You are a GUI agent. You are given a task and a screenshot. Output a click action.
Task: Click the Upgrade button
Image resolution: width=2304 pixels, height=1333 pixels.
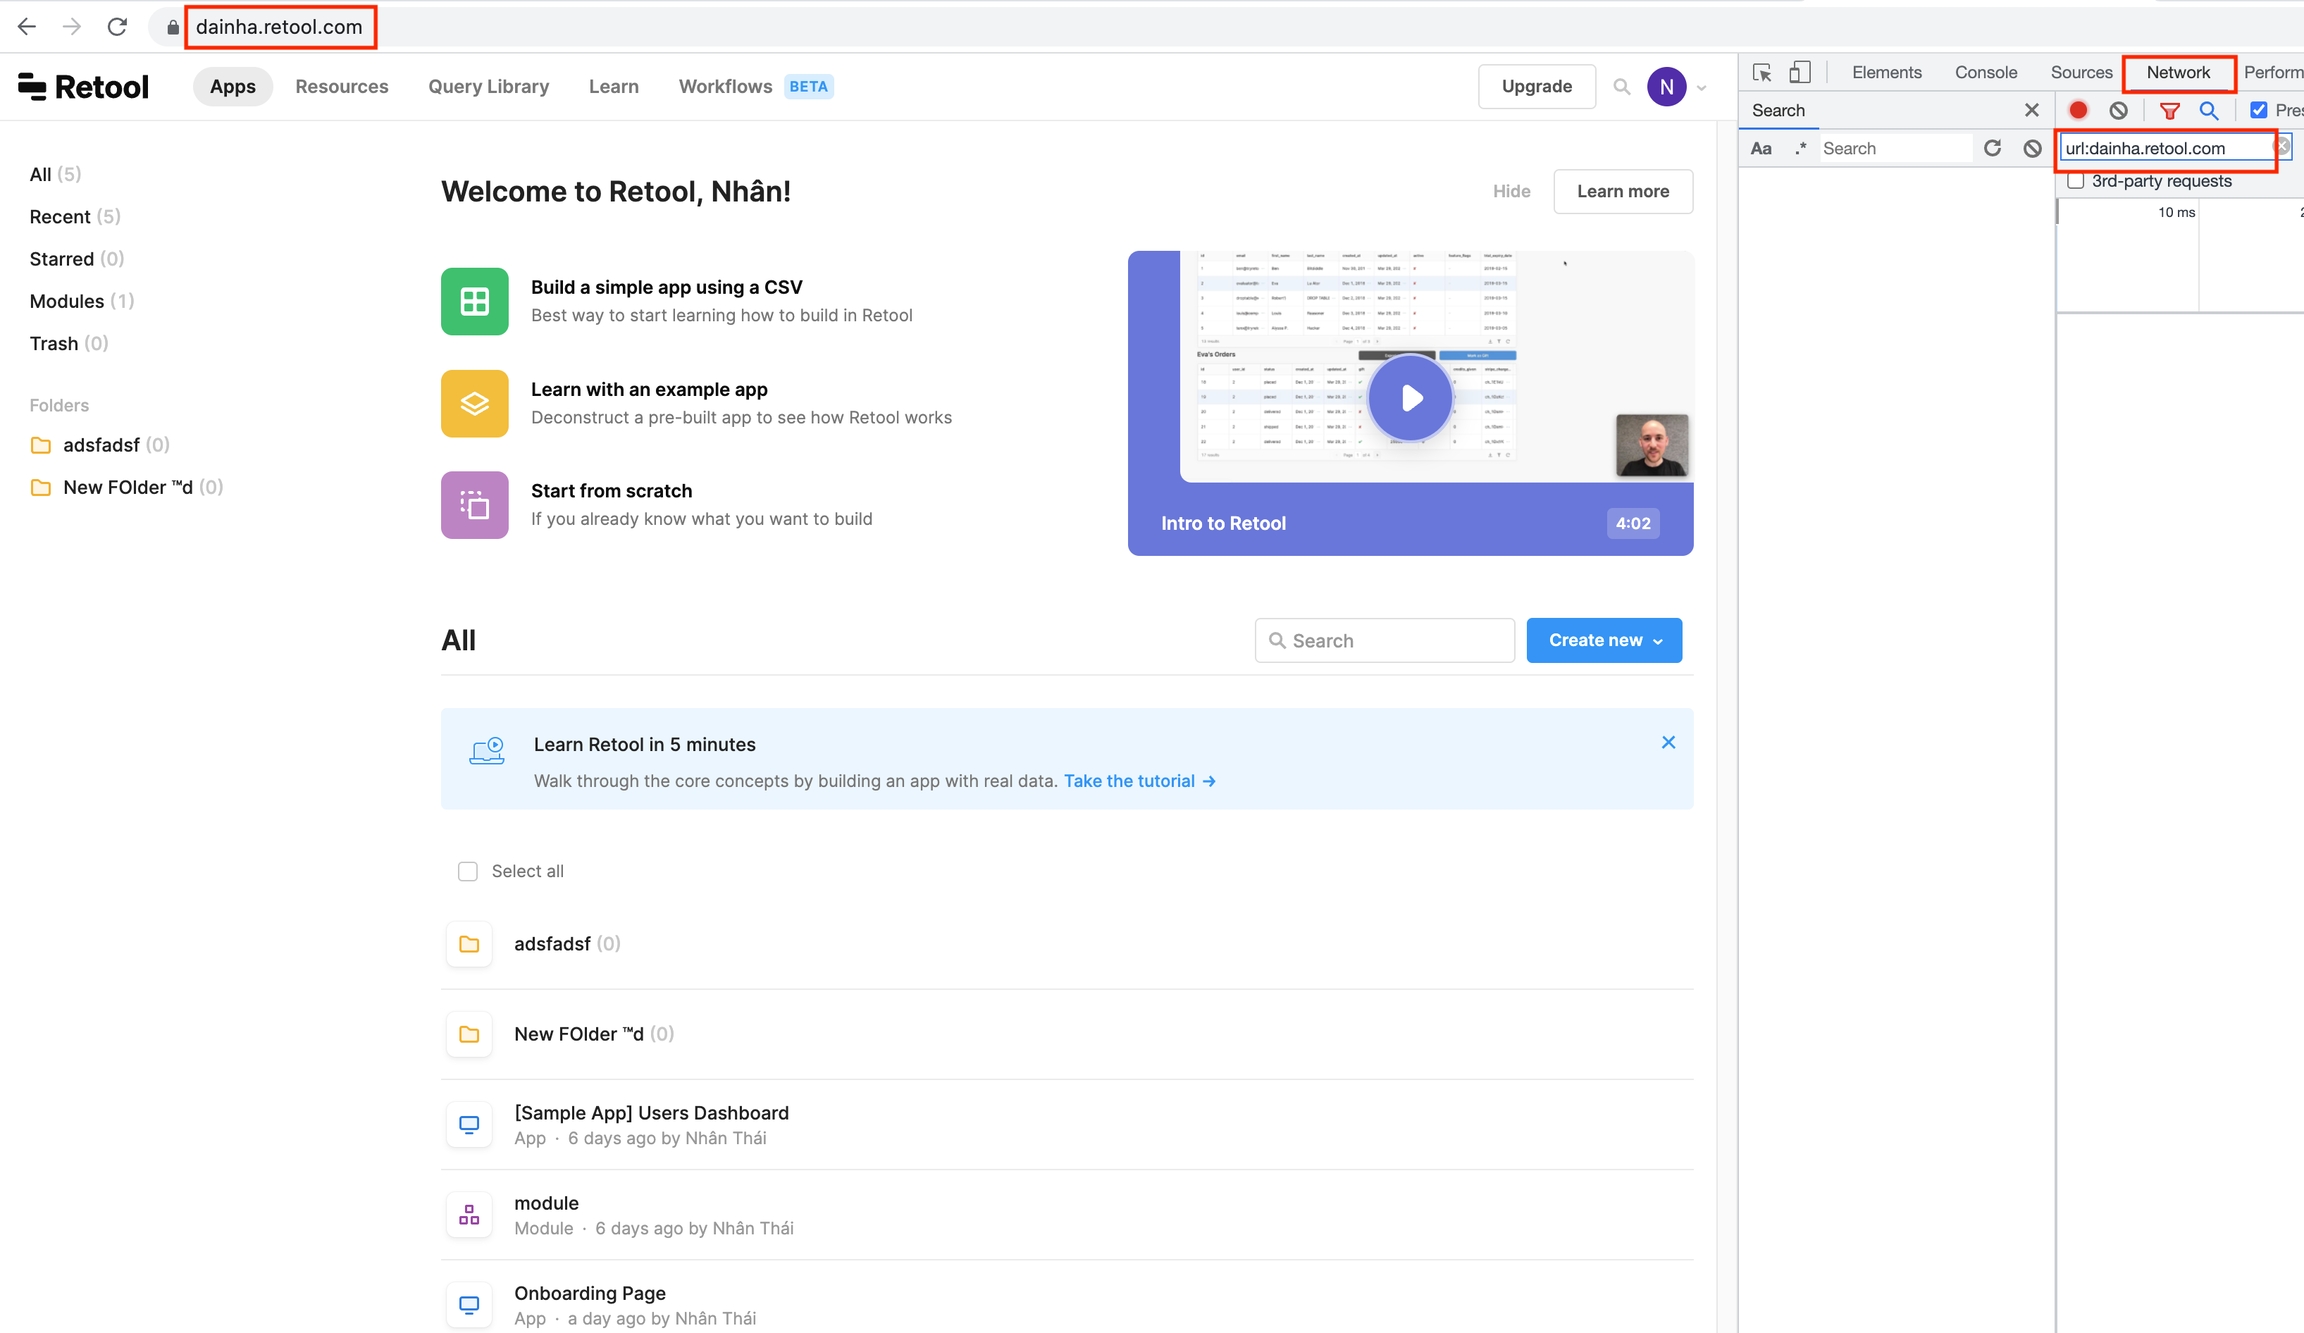[x=1536, y=86]
